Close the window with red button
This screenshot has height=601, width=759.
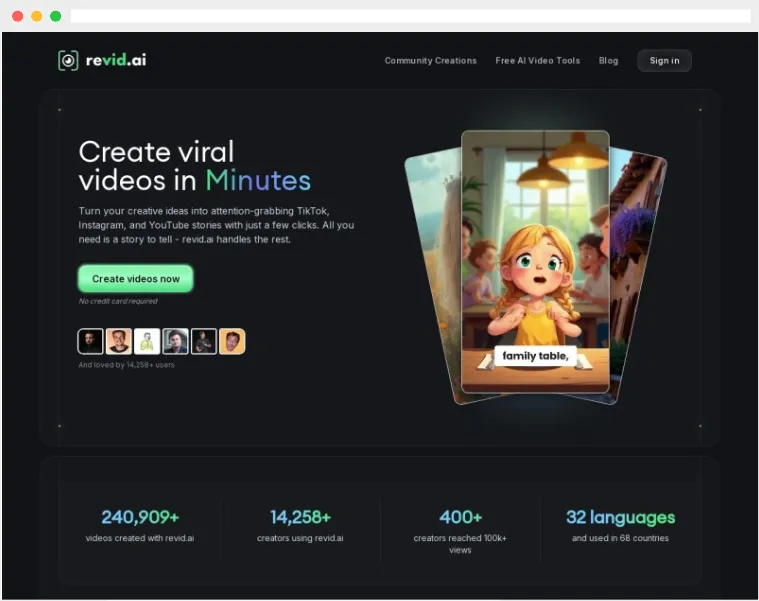point(17,16)
